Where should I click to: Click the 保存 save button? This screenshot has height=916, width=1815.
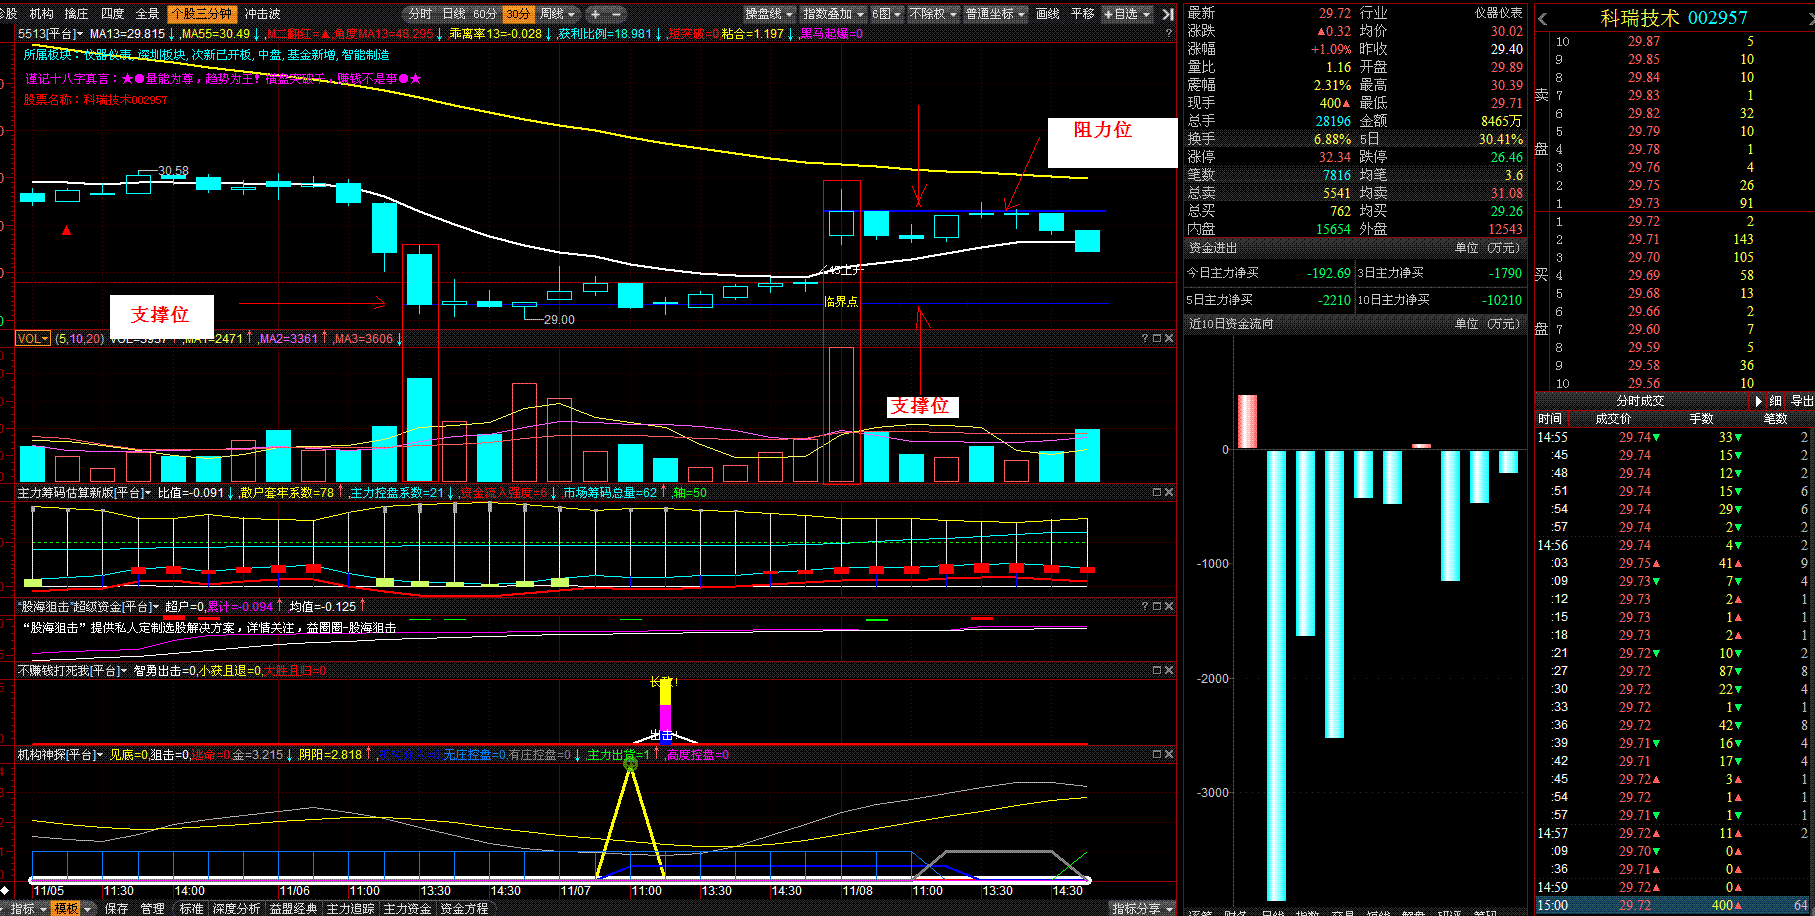(x=117, y=908)
